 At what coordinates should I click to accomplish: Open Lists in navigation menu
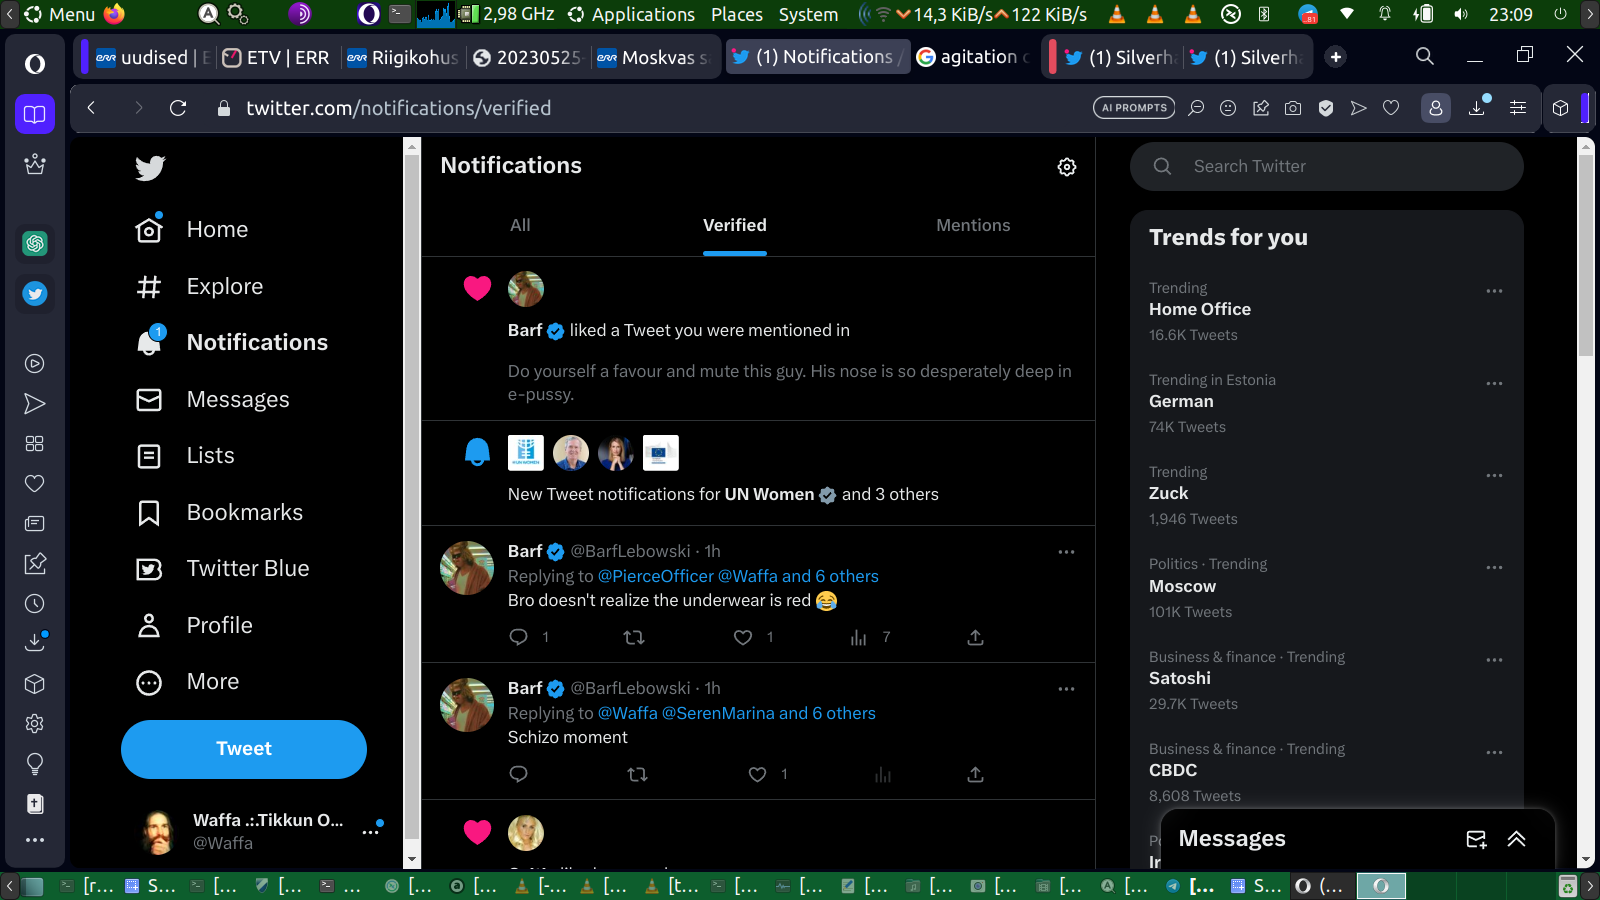(x=186, y=456)
